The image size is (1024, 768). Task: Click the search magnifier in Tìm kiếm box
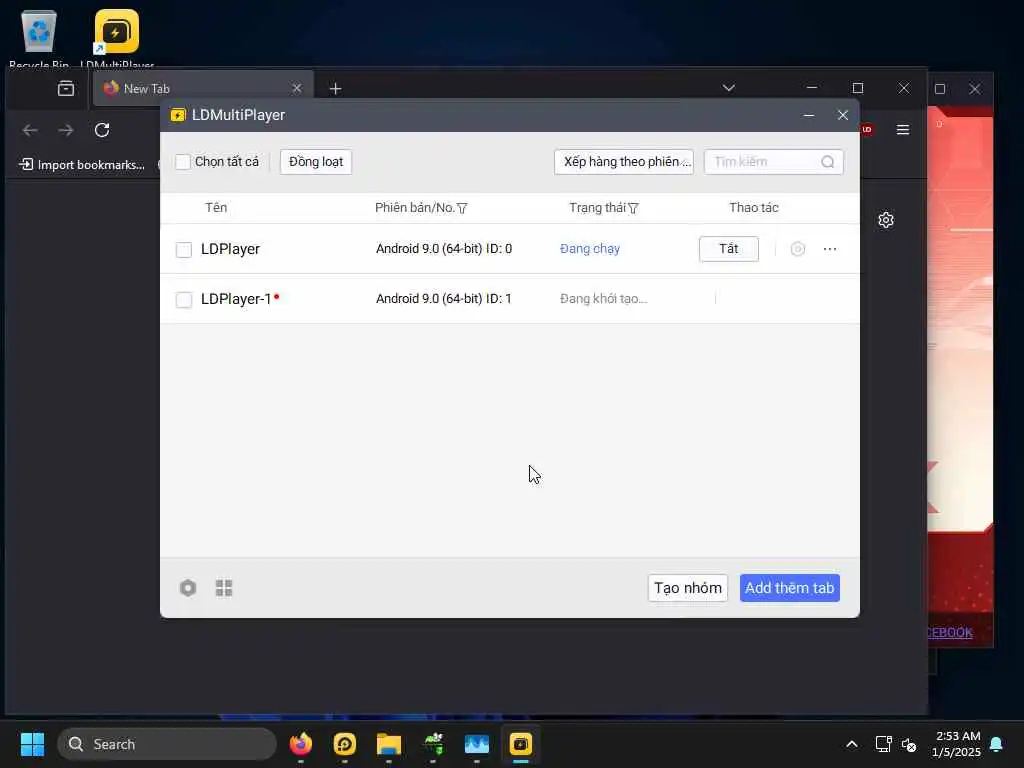[827, 162]
